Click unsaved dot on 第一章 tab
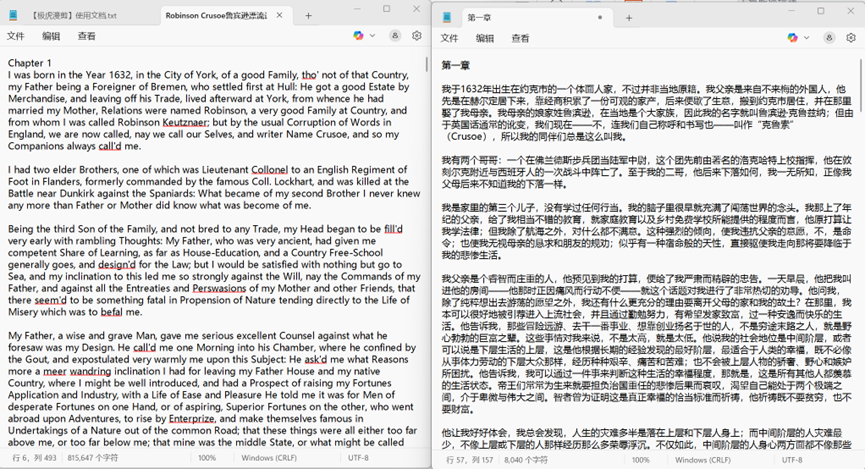The image size is (865, 469). tap(600, 18)
